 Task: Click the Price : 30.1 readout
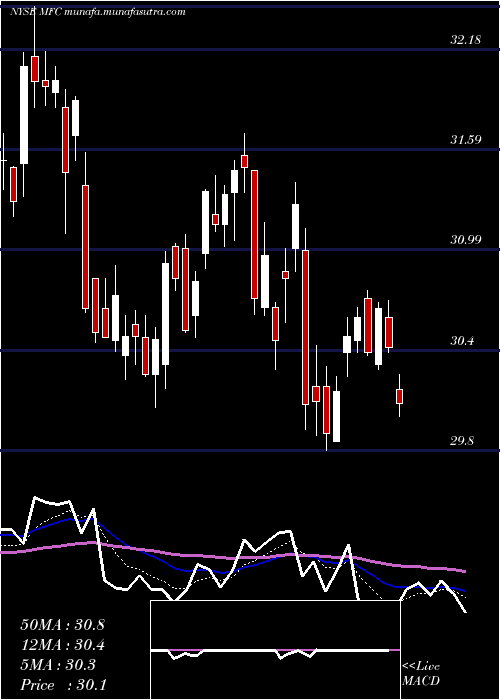coord(63,685)
